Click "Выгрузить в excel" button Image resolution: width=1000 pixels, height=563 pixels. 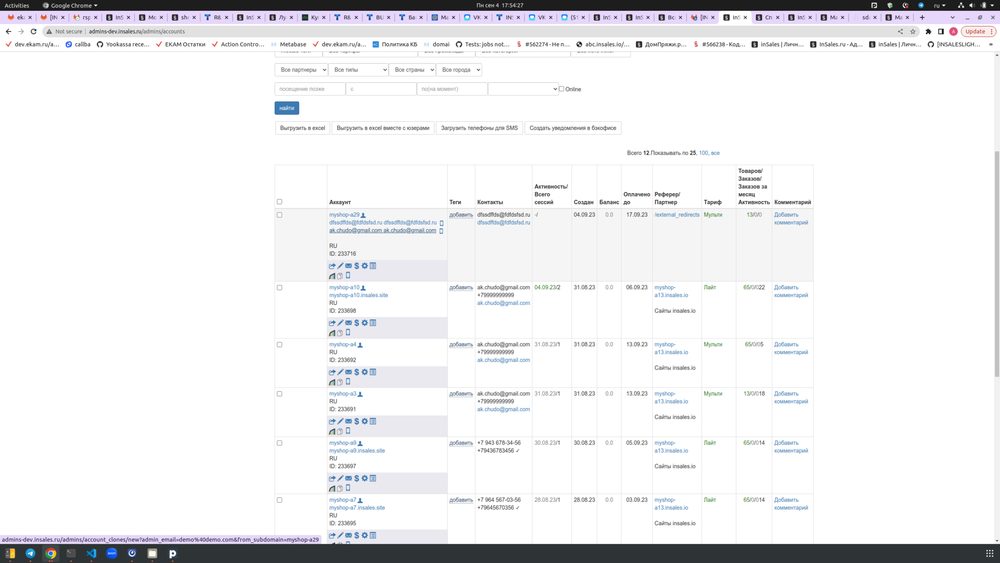302,128
